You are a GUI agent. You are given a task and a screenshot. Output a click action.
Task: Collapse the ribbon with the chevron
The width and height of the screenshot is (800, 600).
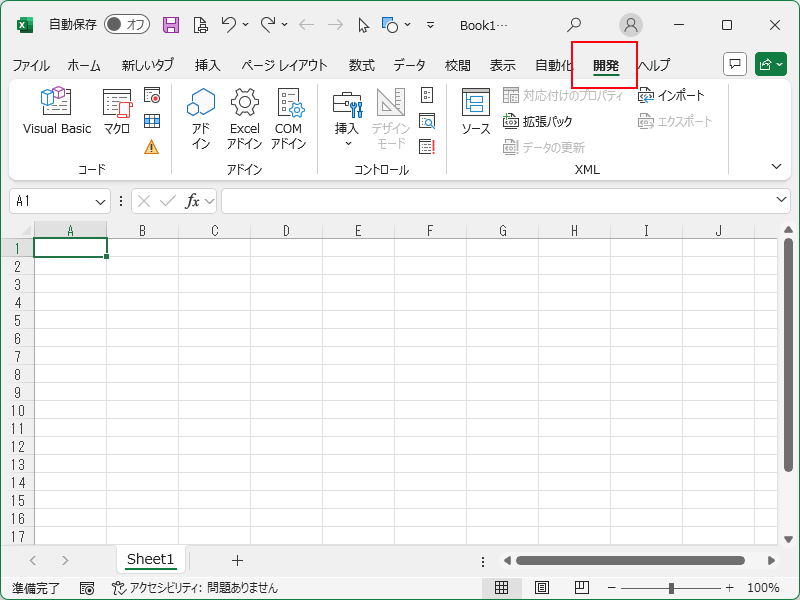[776, 166]
